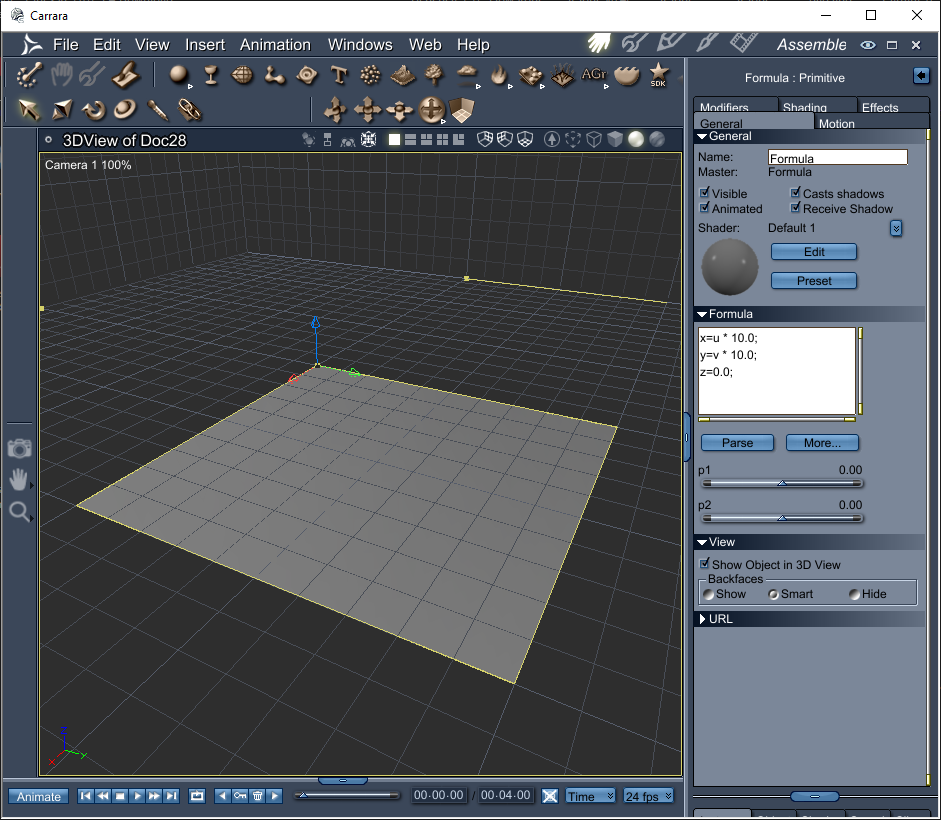Open the Animation menu
The image size is (941, 820).
click(275, 45)
